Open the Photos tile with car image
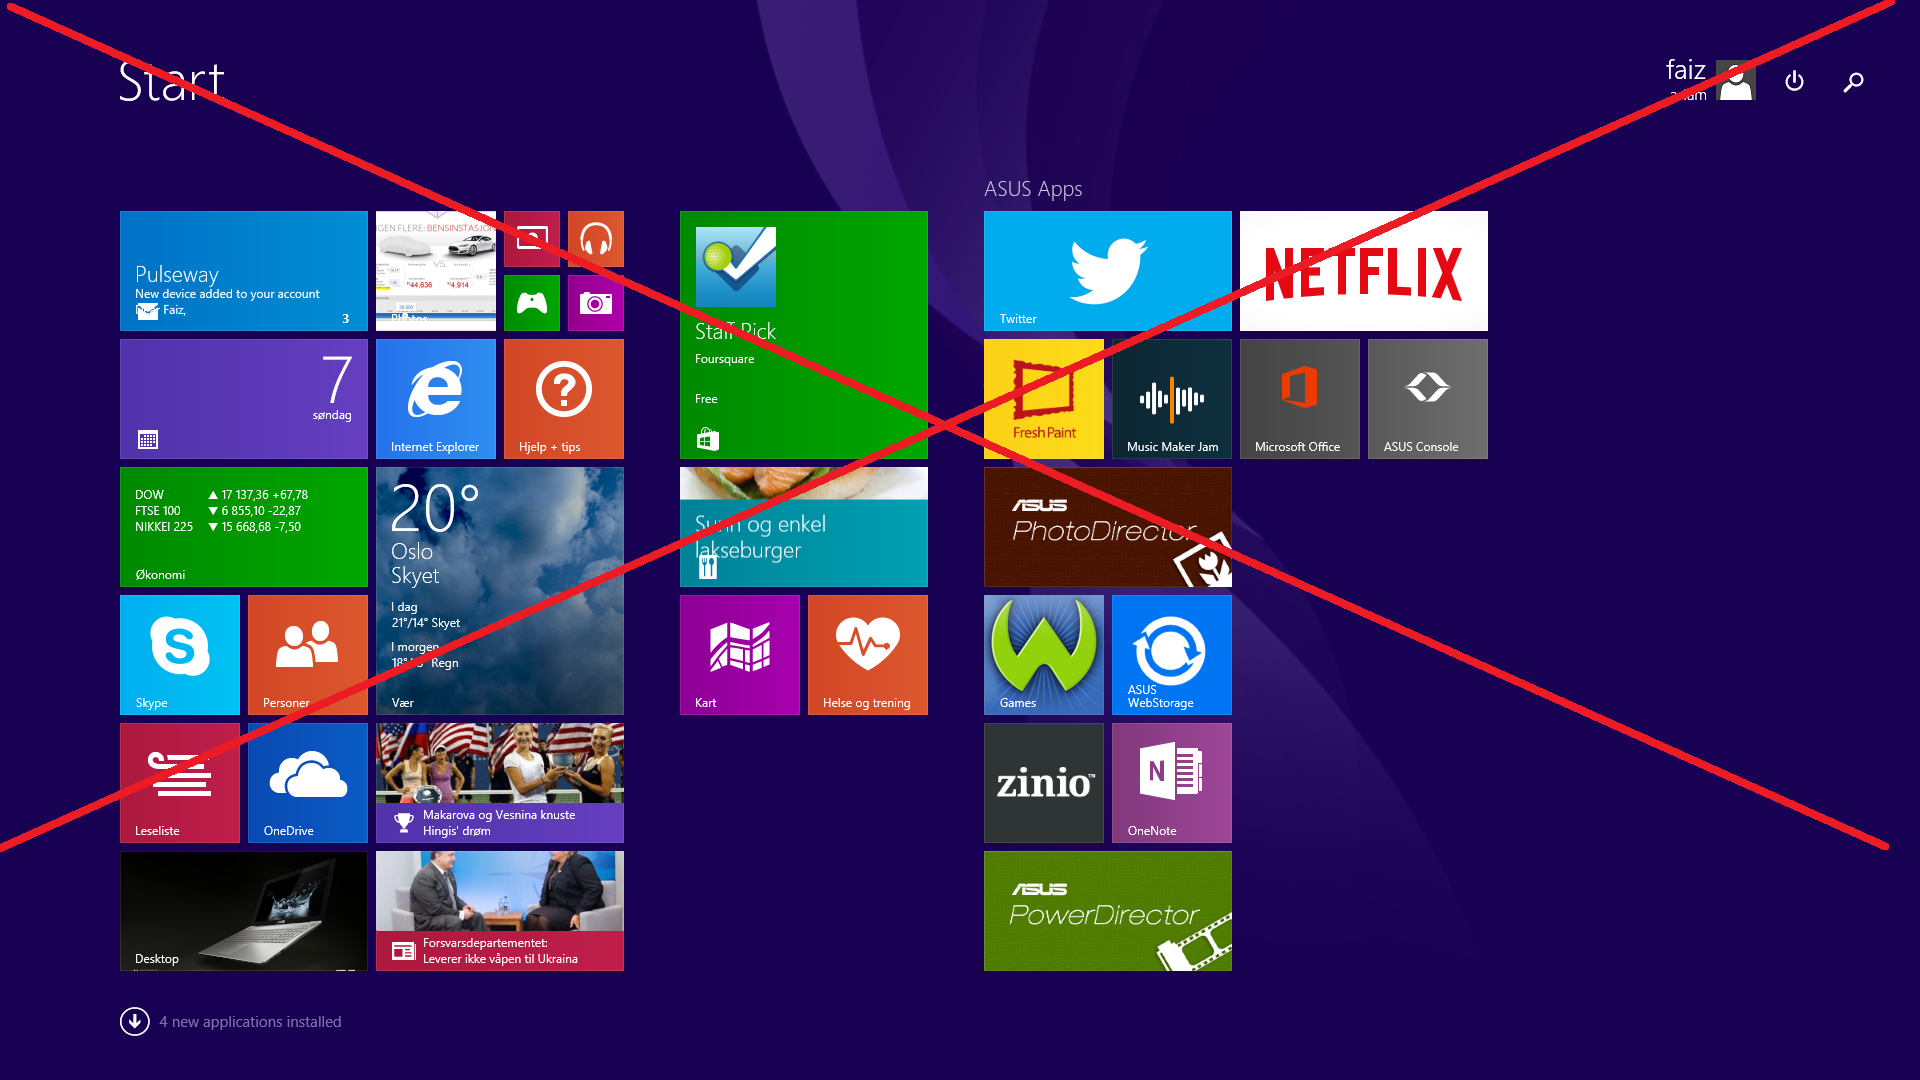This screenshot has height=1080, width=1920. (436, 271)
